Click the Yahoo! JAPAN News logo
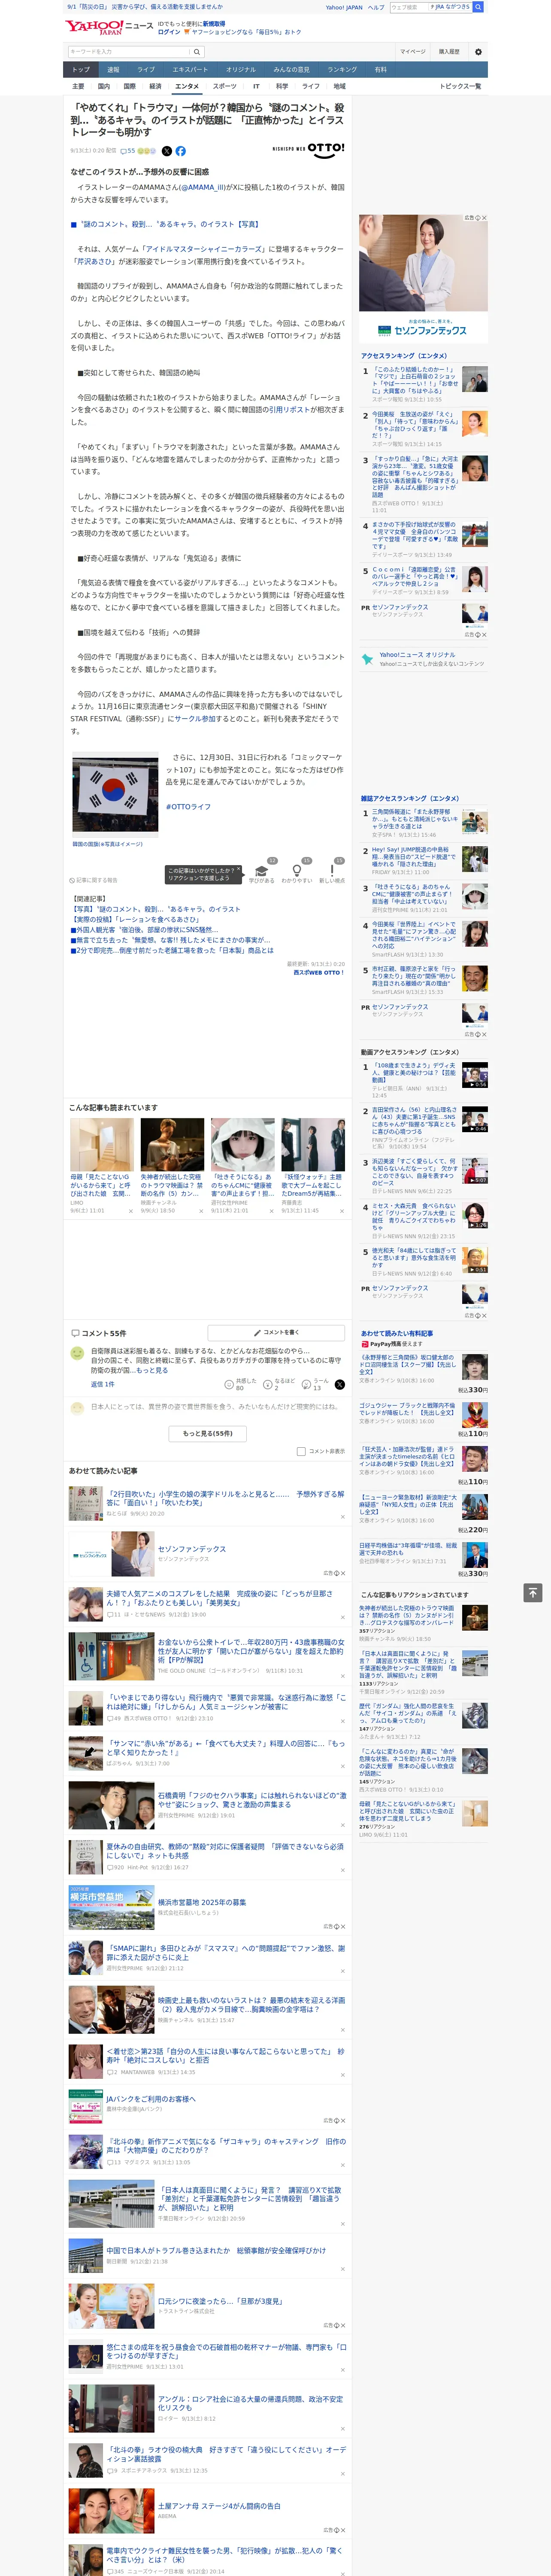 (x=109, y=27)
